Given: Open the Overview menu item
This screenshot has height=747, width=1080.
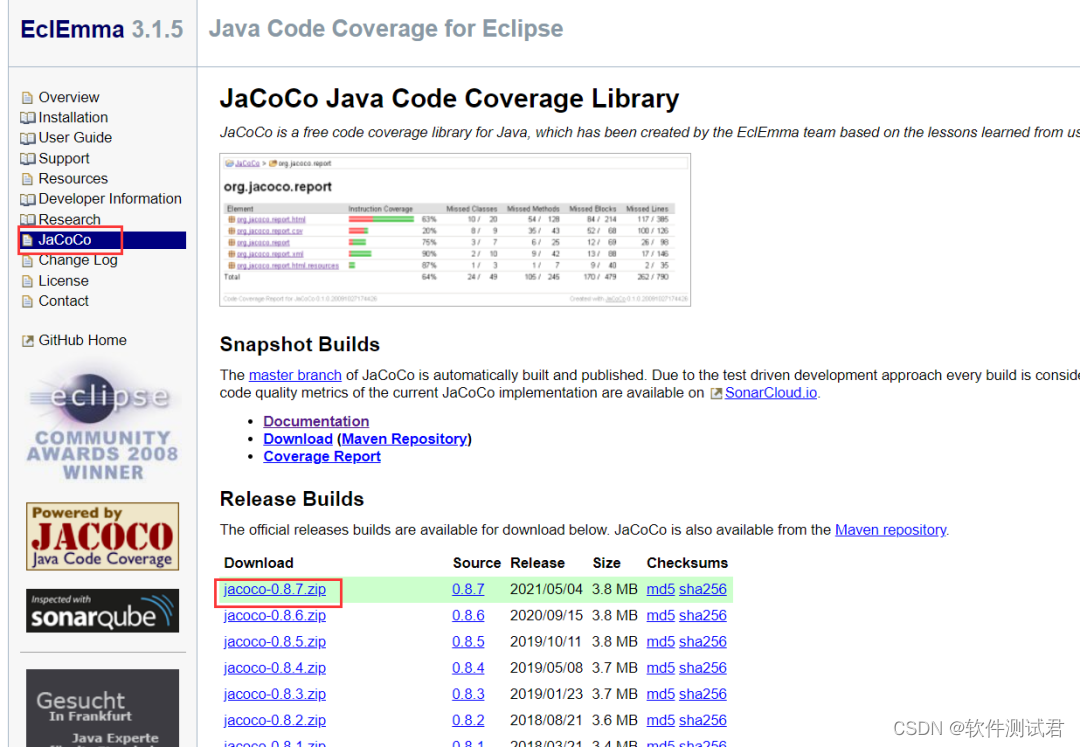Looking at the screenshot, I should [69, 97].
